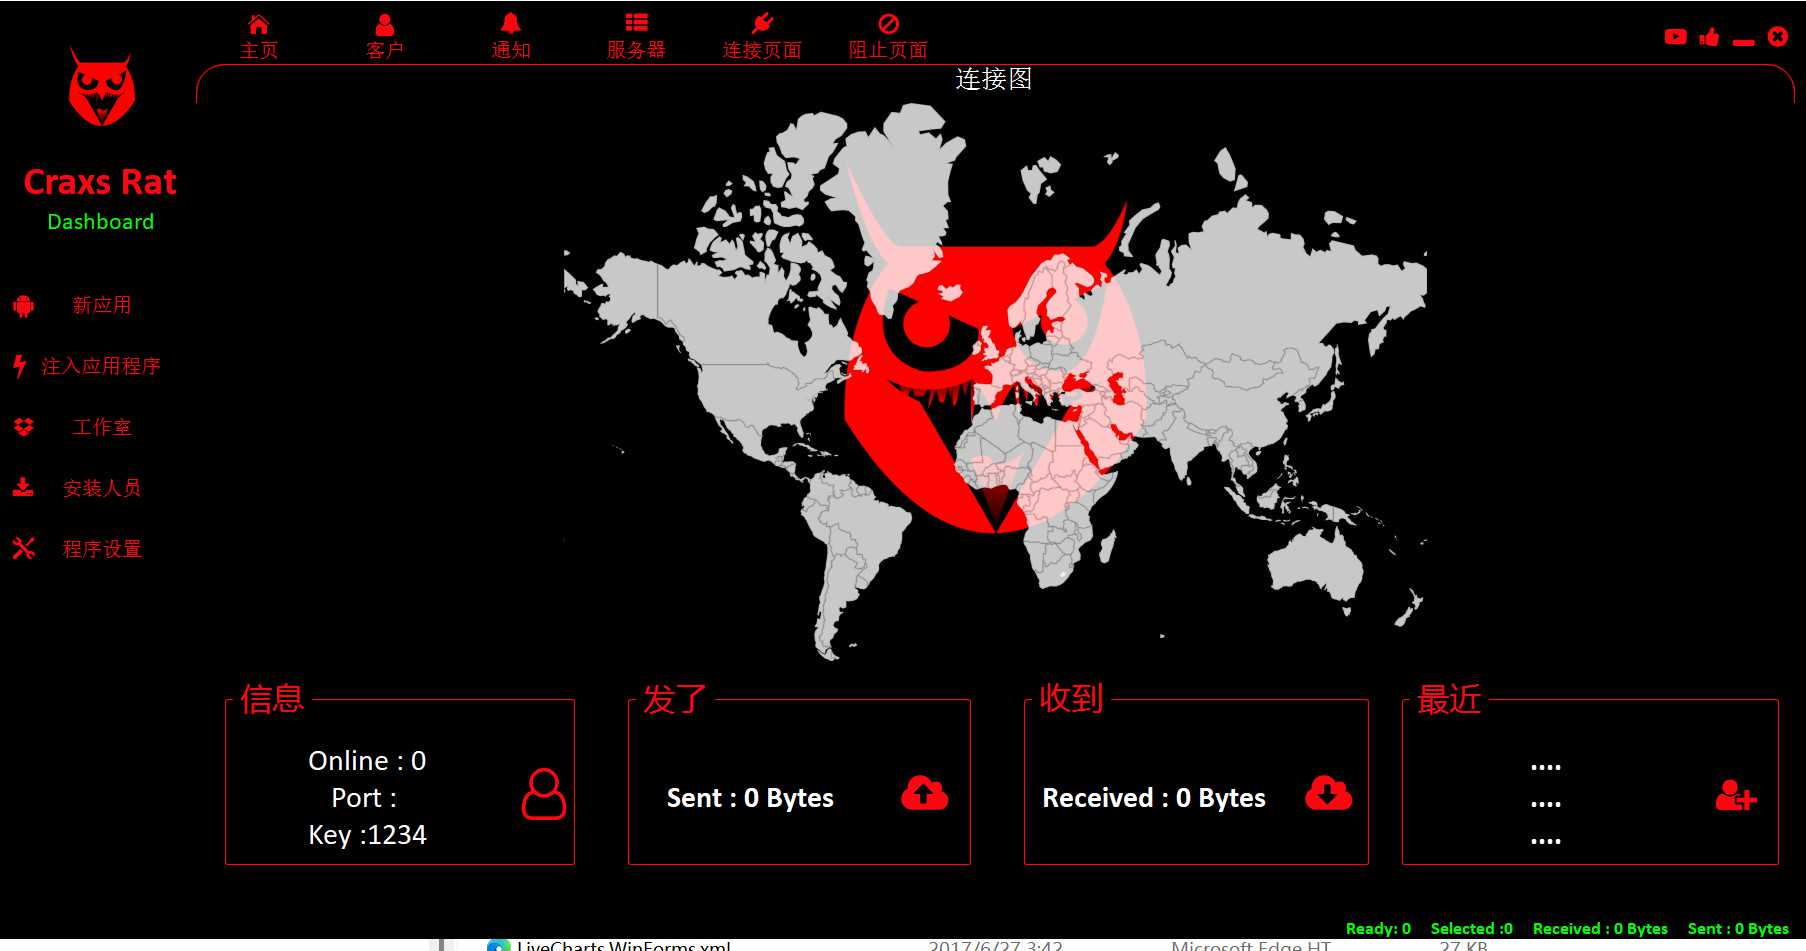The width and height of the screenshot is (1806, 951).
Task: Select LiveCharts.WinForms.xml in the background file list
Action: point(624,945)
